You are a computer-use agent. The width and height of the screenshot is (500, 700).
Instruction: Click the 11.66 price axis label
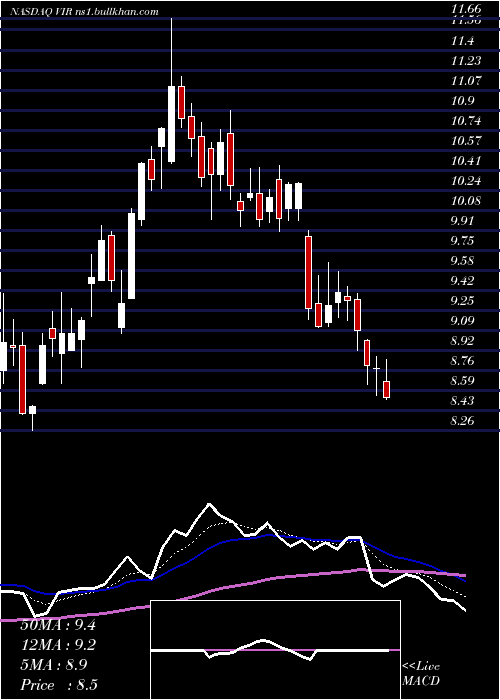coord(466,8)
